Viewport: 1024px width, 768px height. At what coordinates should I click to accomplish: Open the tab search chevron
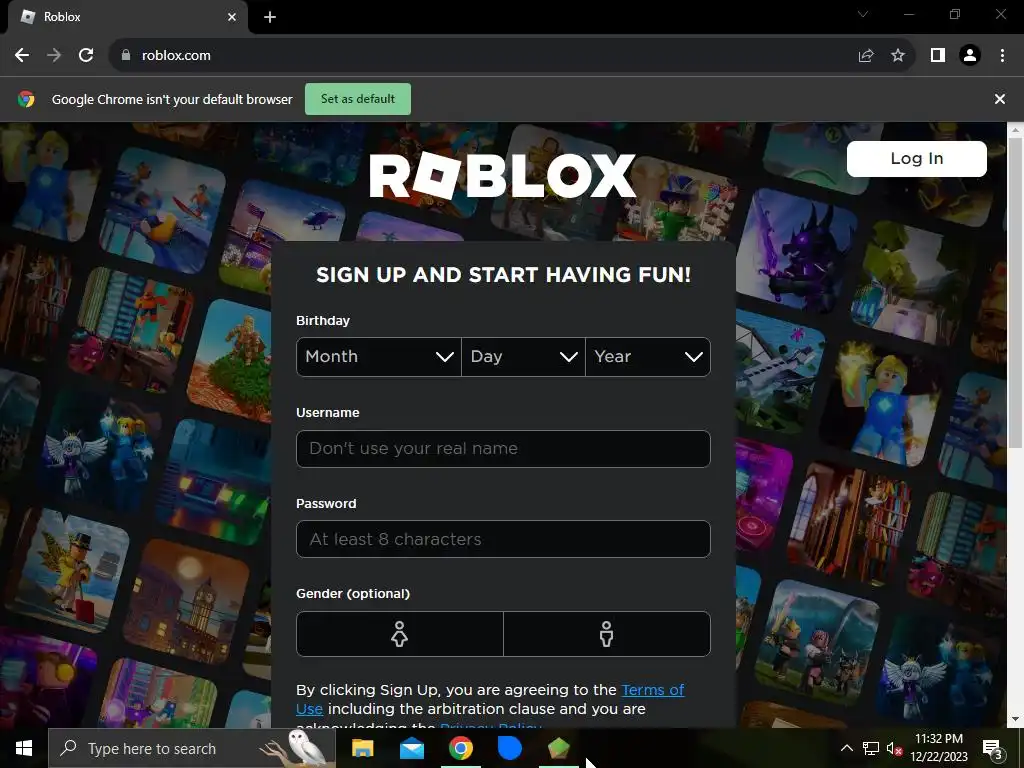tap(863, 14)
